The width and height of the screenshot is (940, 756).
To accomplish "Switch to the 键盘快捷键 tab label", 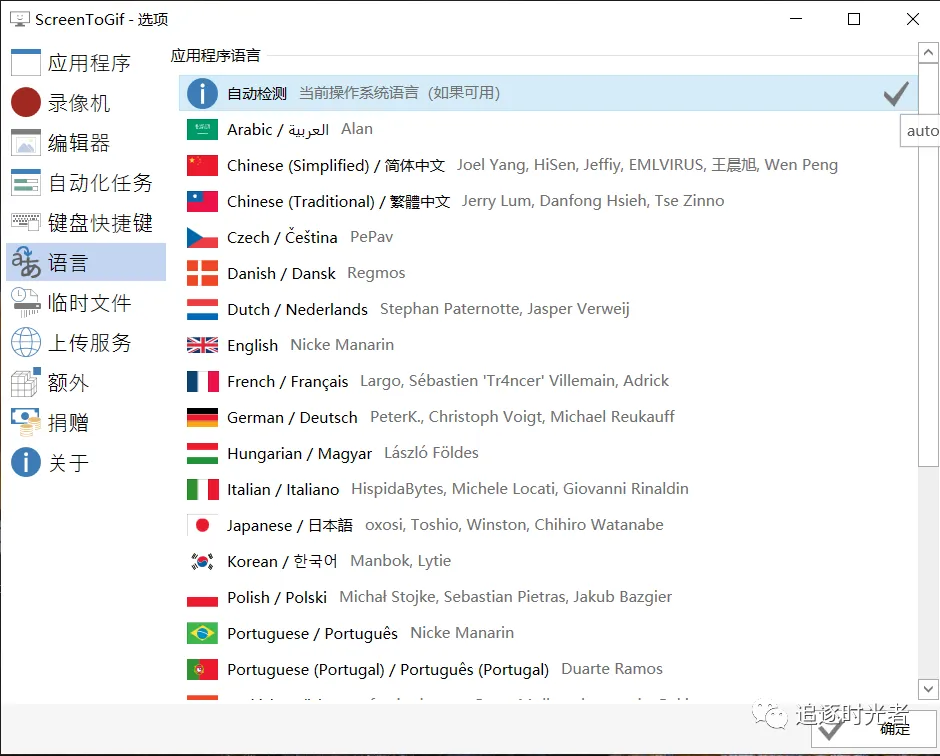I will pos(100,223).
